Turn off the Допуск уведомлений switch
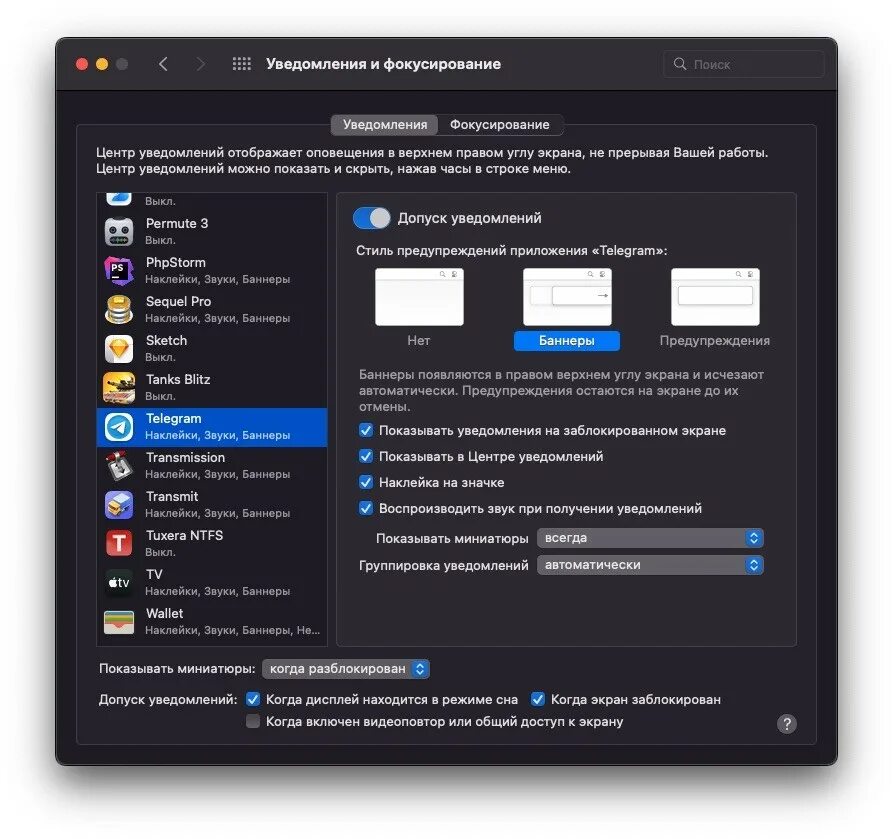893x839 pixels. [x=371, y=218]
